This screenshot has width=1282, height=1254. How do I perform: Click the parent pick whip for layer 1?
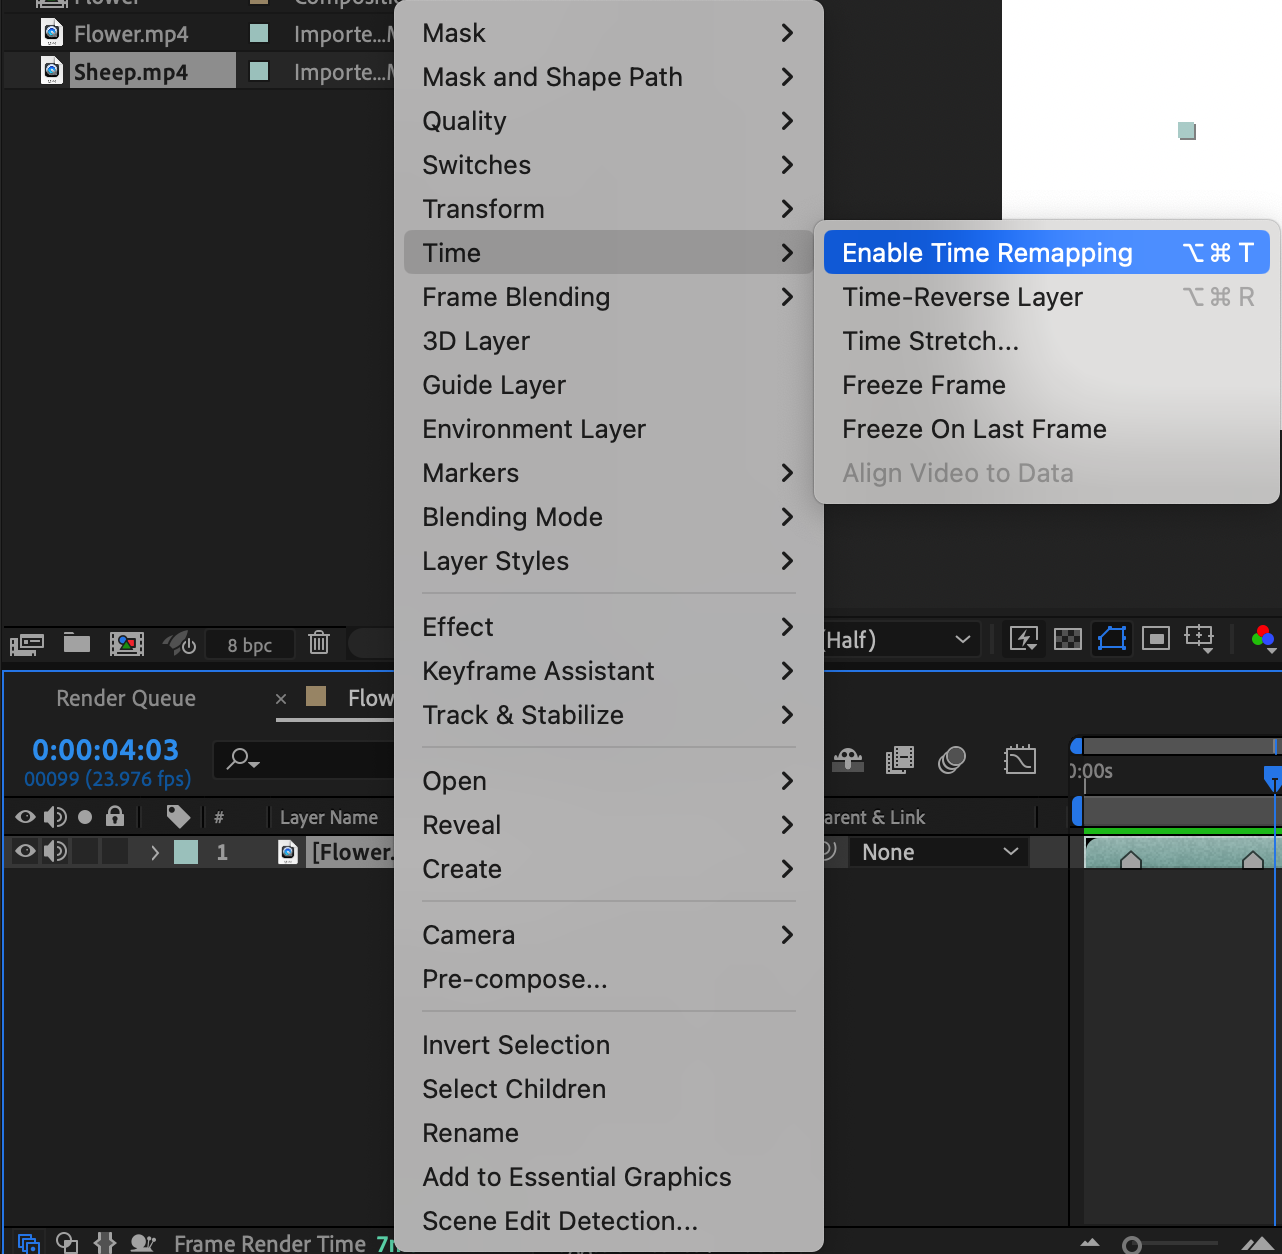(x=830, y=852)
